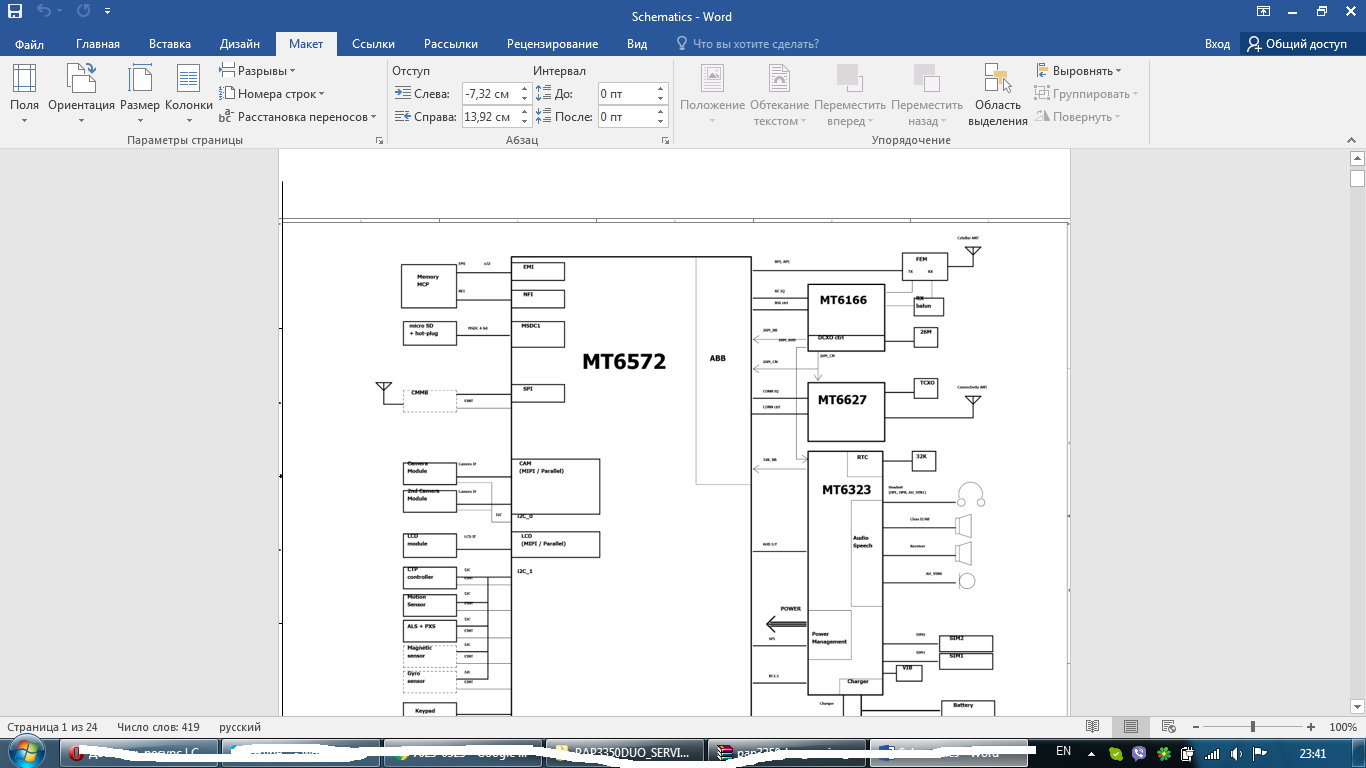The image size is (1366, 768).
Task: Click the Слева left indent input field
Action: click(x=487, y=94)
